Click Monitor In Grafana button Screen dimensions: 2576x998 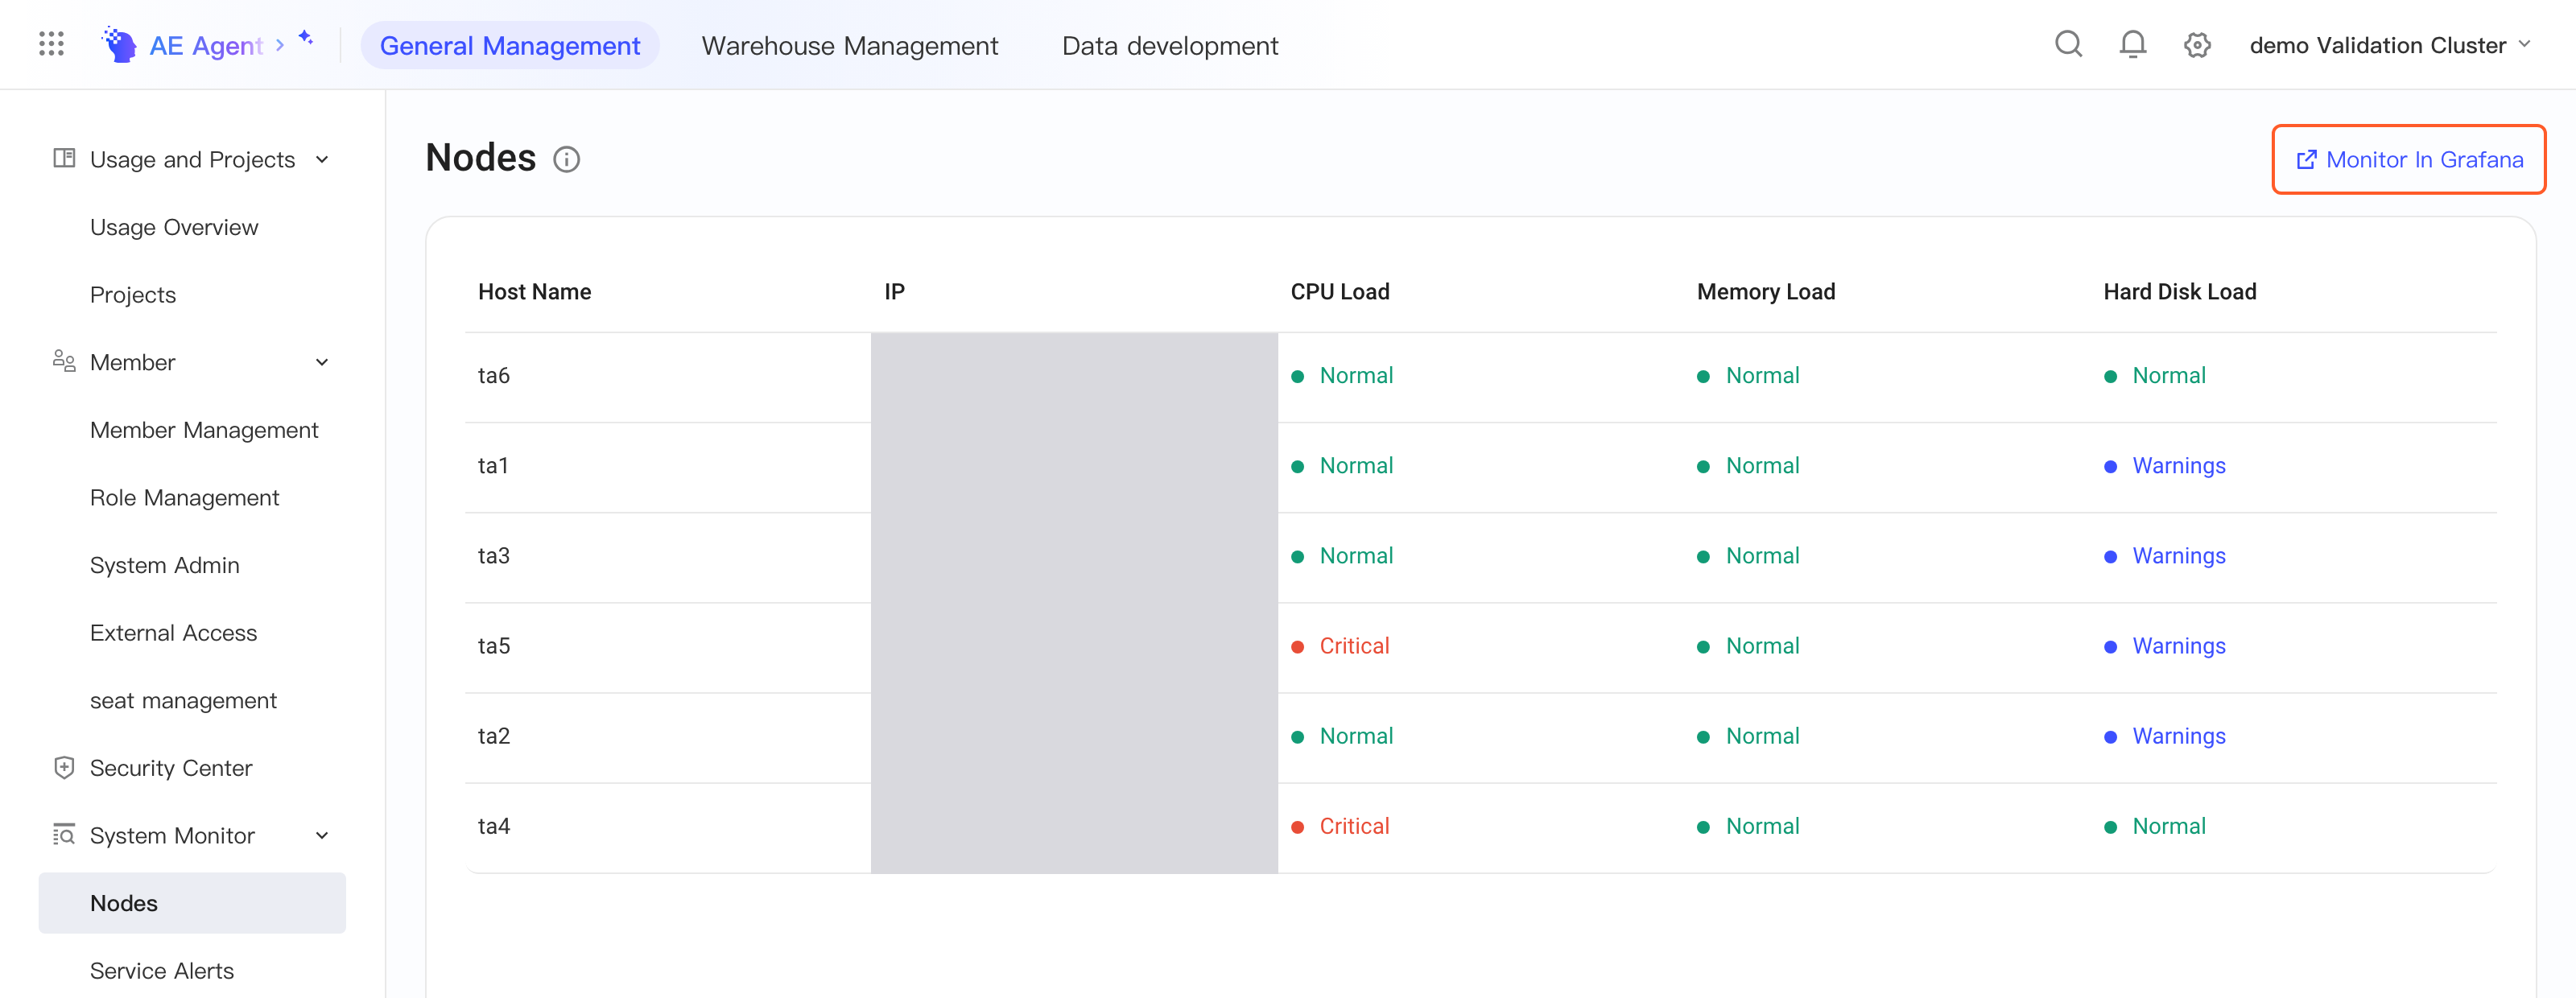click(2408, 160)
